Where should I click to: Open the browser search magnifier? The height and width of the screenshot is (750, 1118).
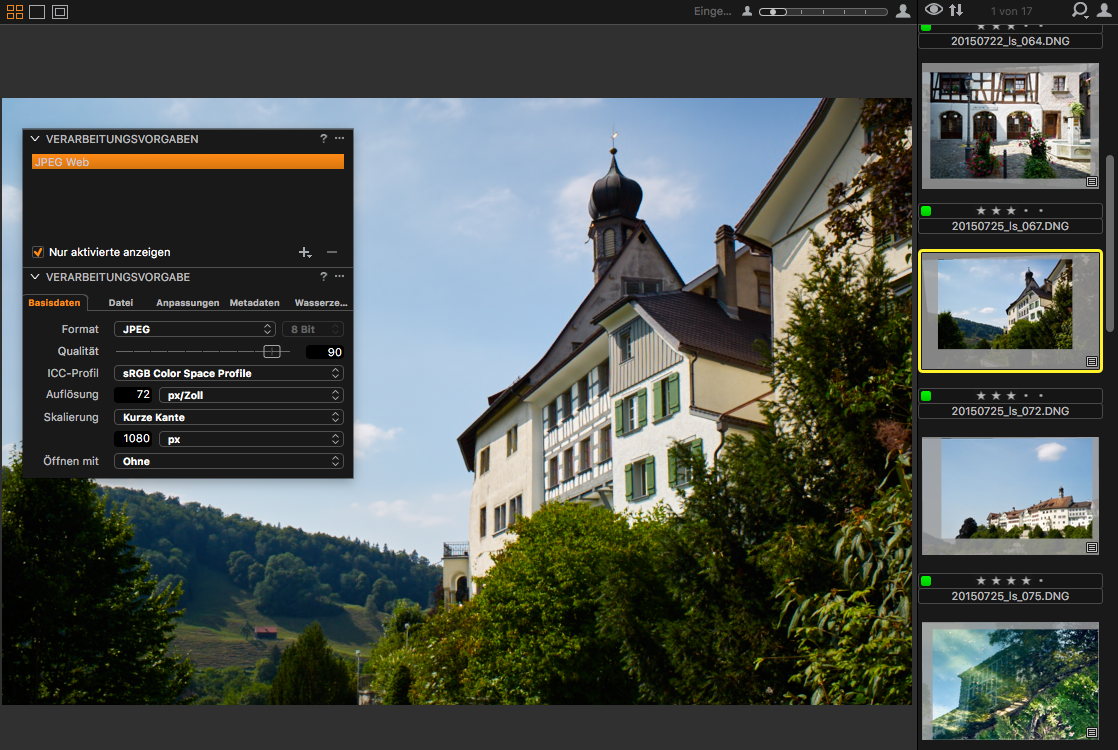tap(1079, 10)
